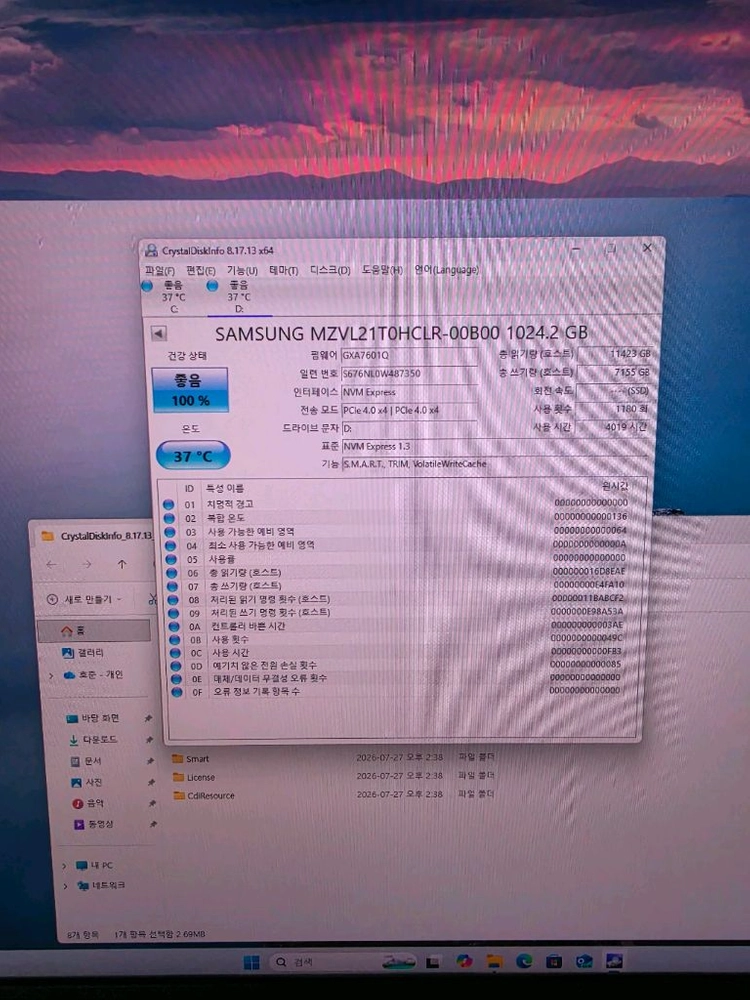Click the previous disk arrow button
The height and width of the screenshot is (1000, 750).
click(x=159, y=334)
